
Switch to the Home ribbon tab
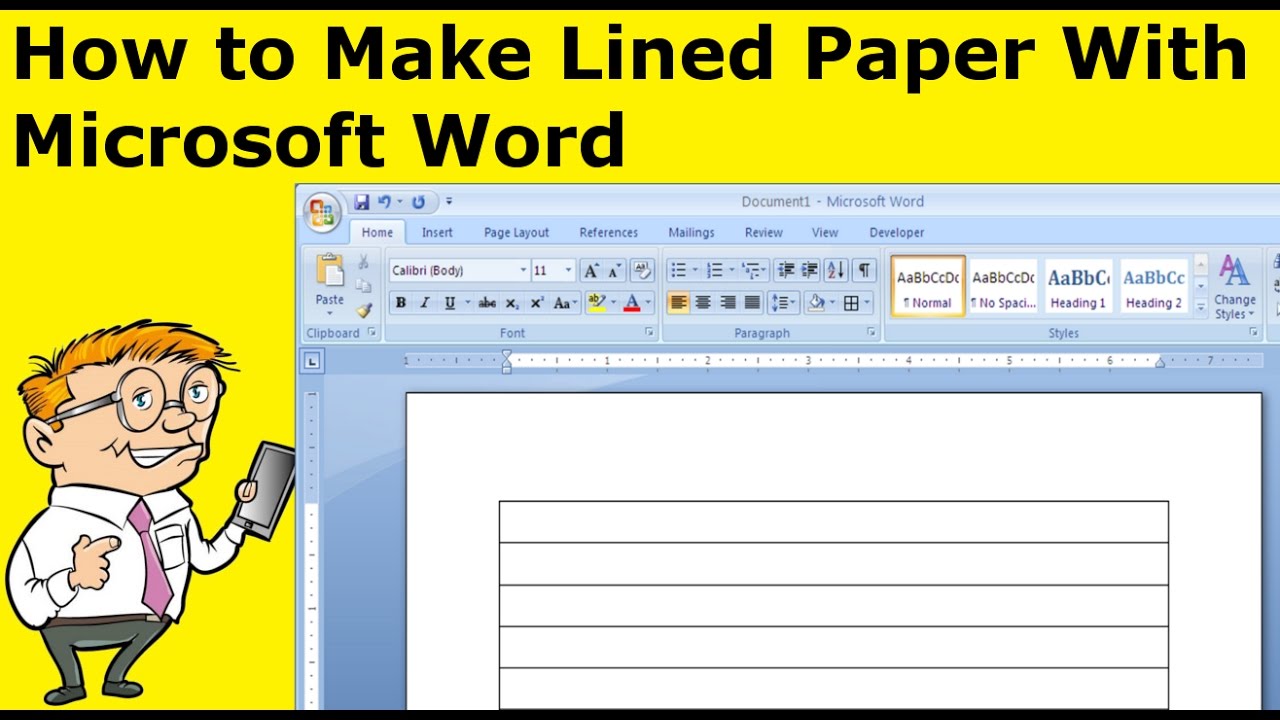pos(377,232)
